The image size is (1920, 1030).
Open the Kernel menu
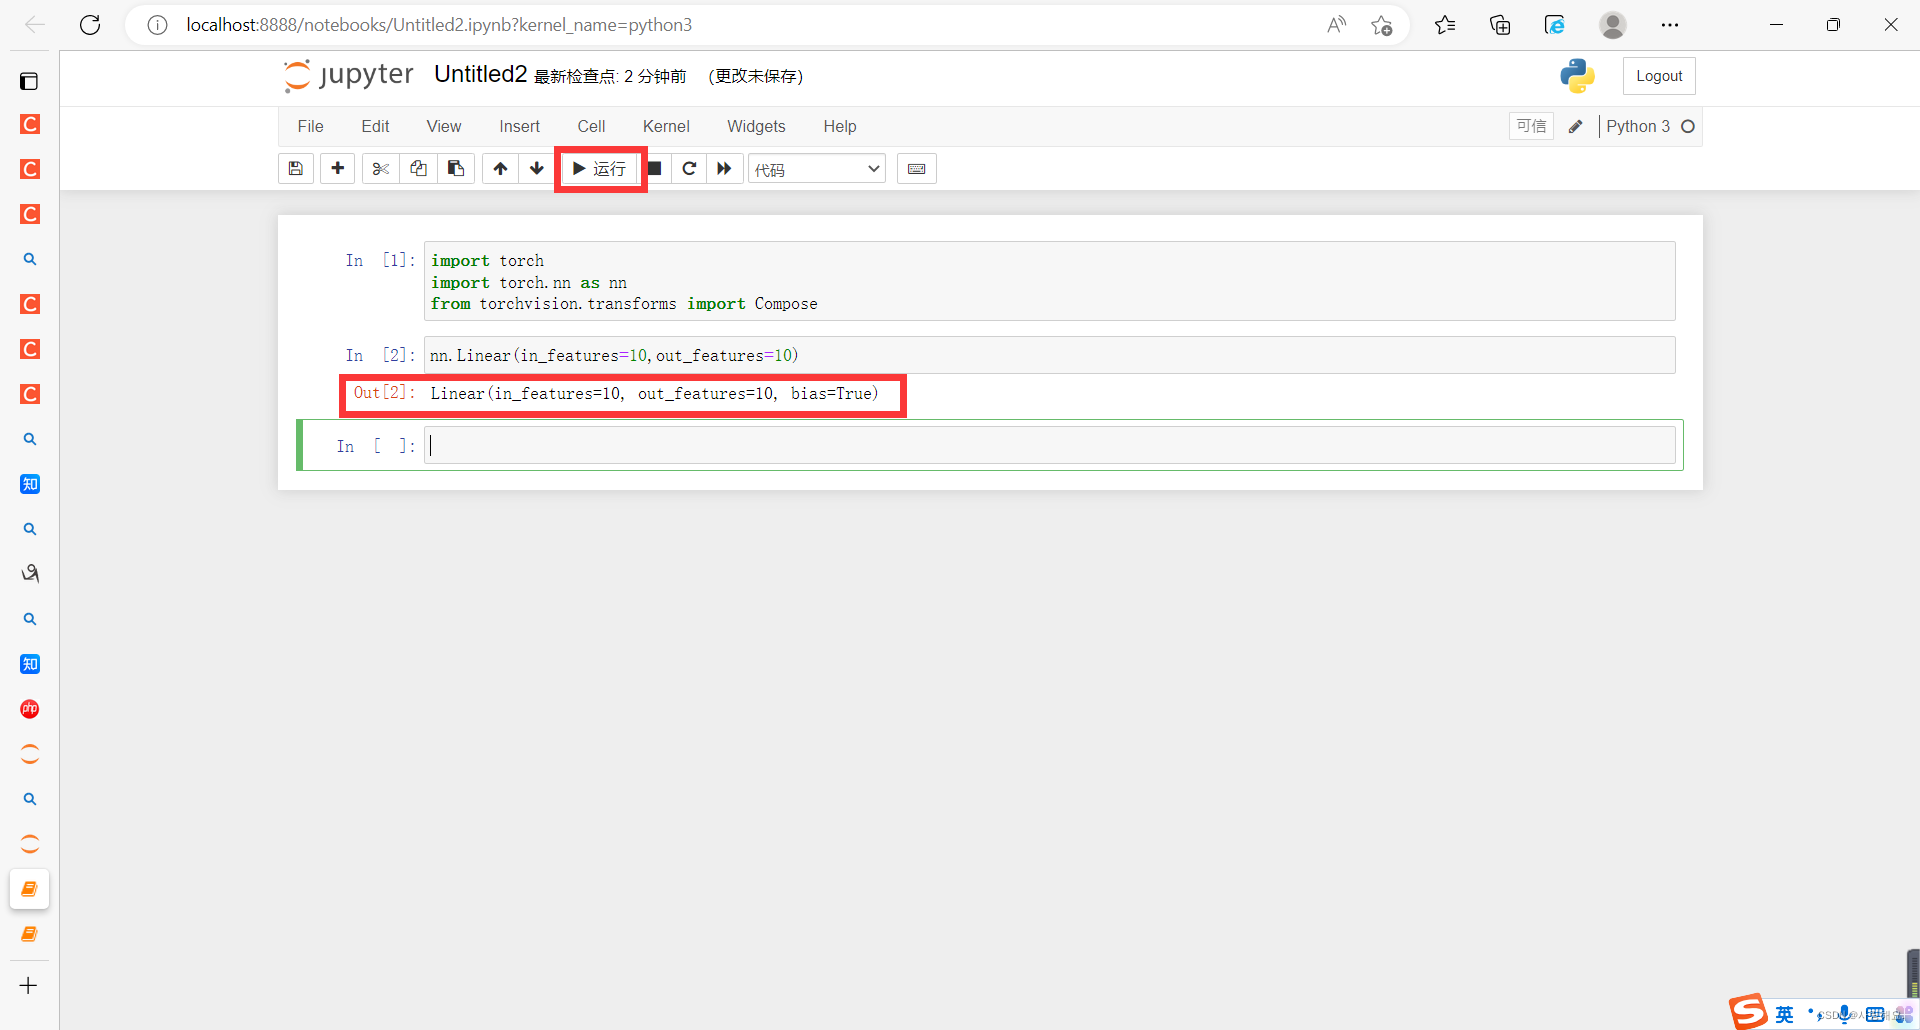tap(666, 126)
